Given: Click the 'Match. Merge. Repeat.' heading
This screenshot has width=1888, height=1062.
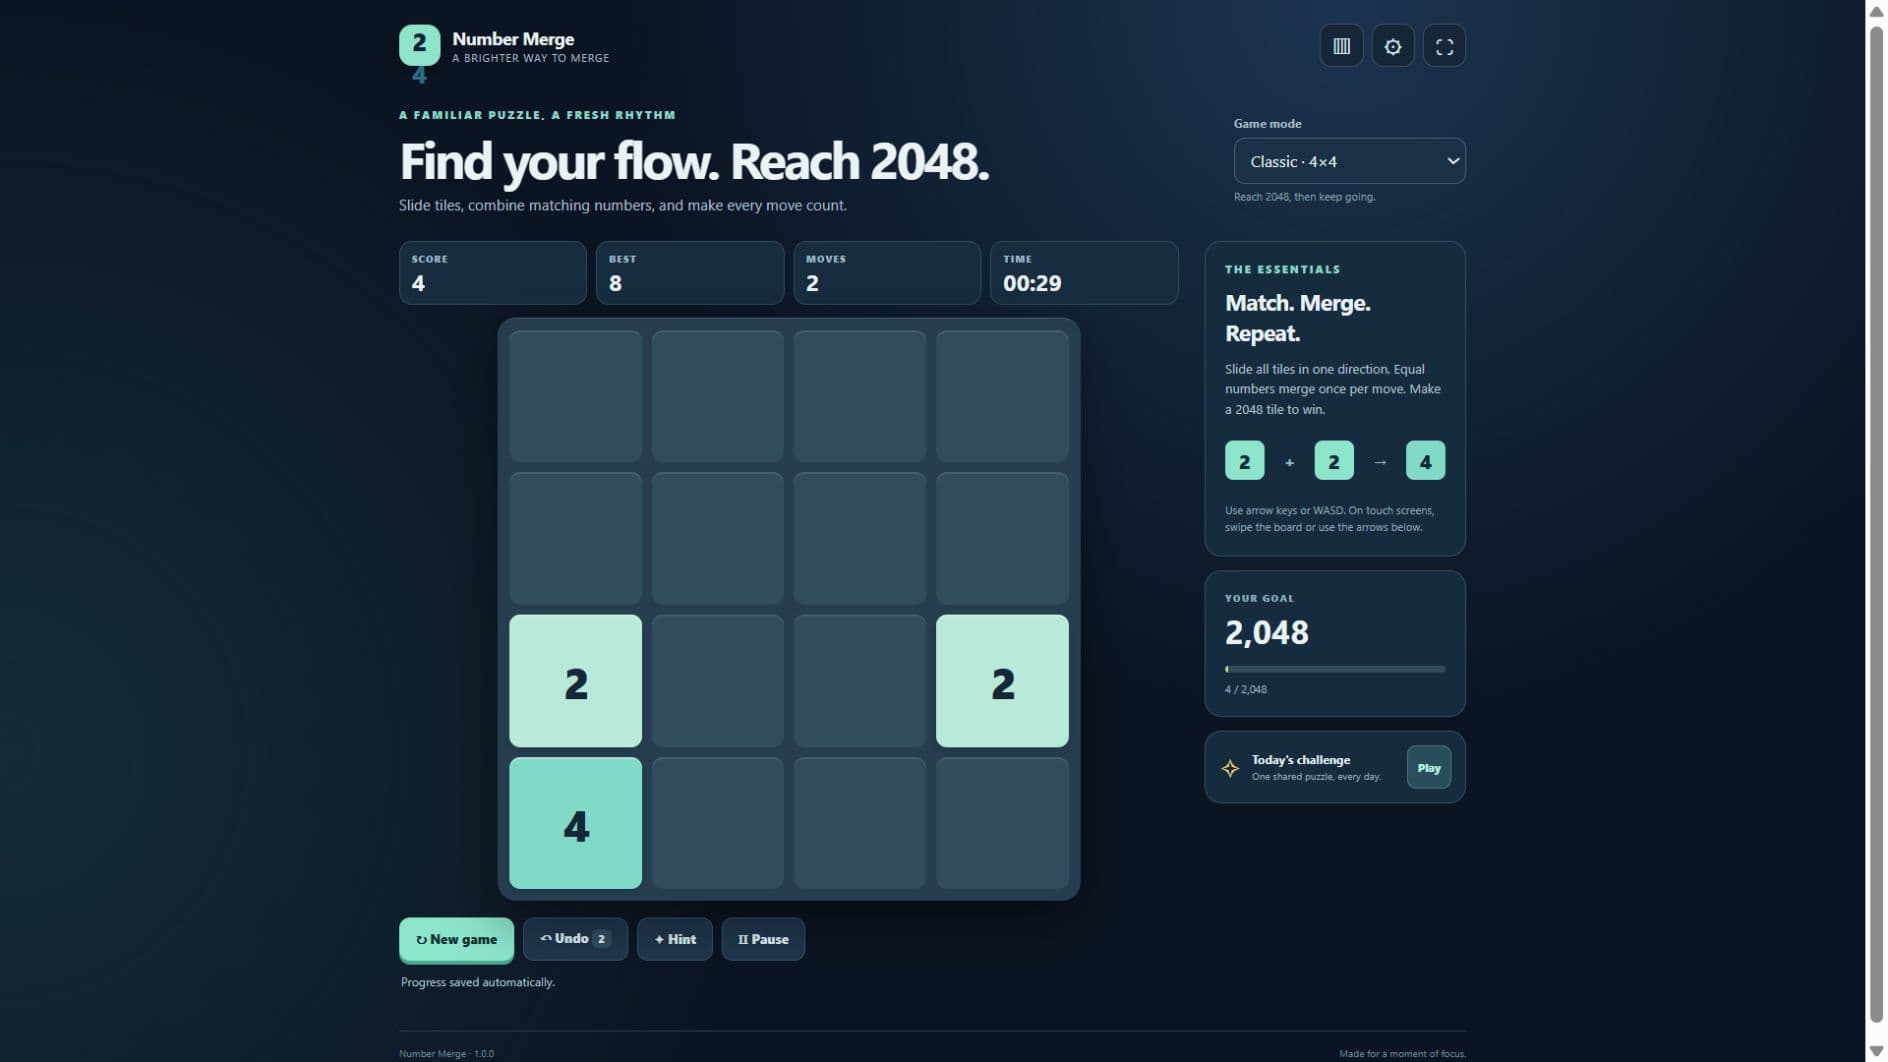Looking at the screenshot, I should (x=1298, y=318).
